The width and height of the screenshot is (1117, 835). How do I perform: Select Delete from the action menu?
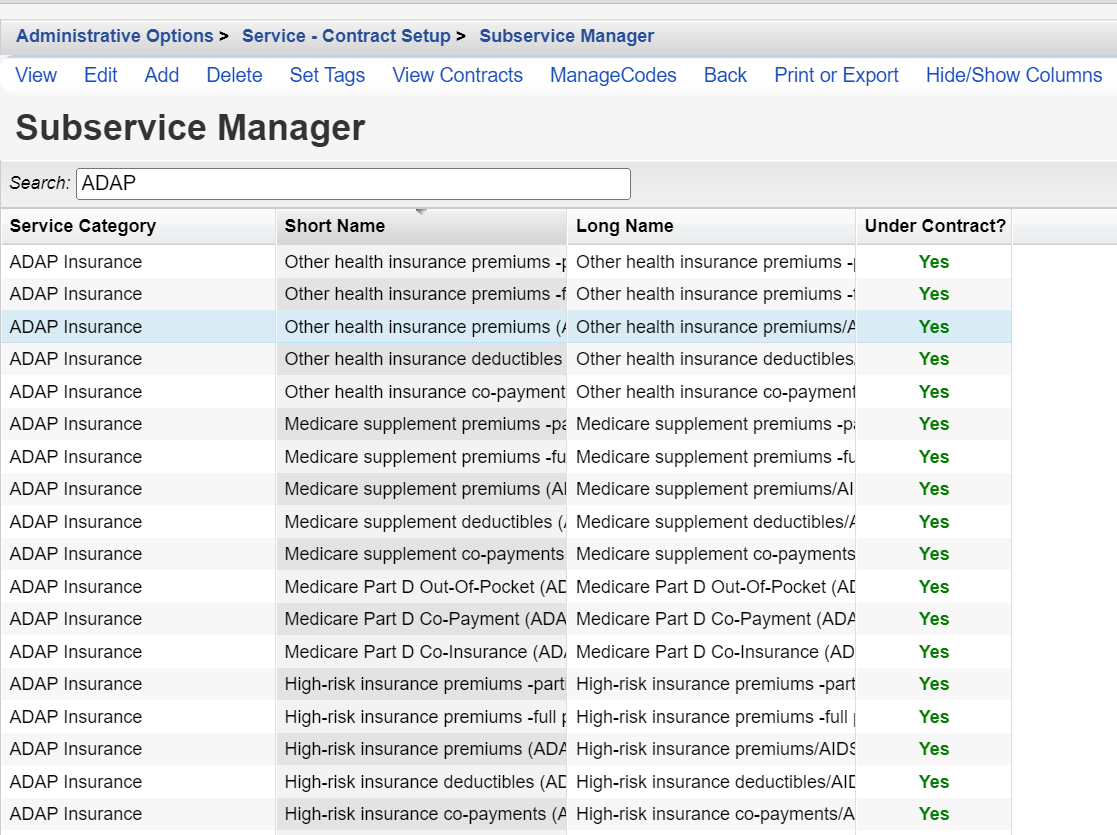[234, 75]
